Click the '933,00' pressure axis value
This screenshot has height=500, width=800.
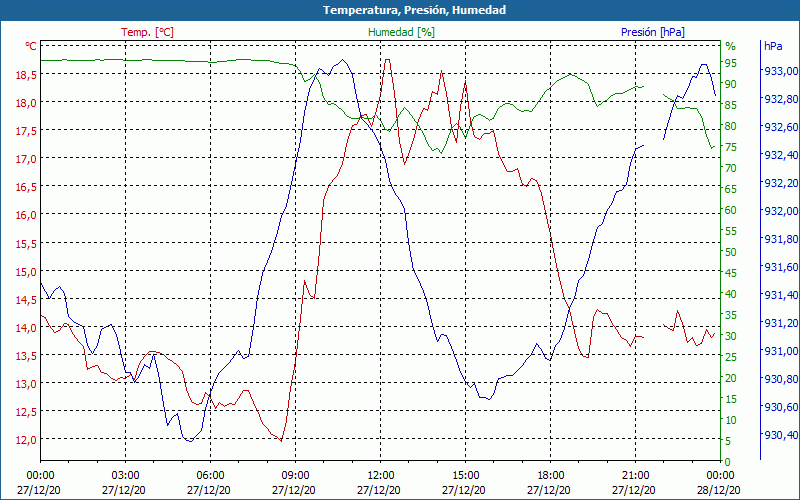pos(780,71)
